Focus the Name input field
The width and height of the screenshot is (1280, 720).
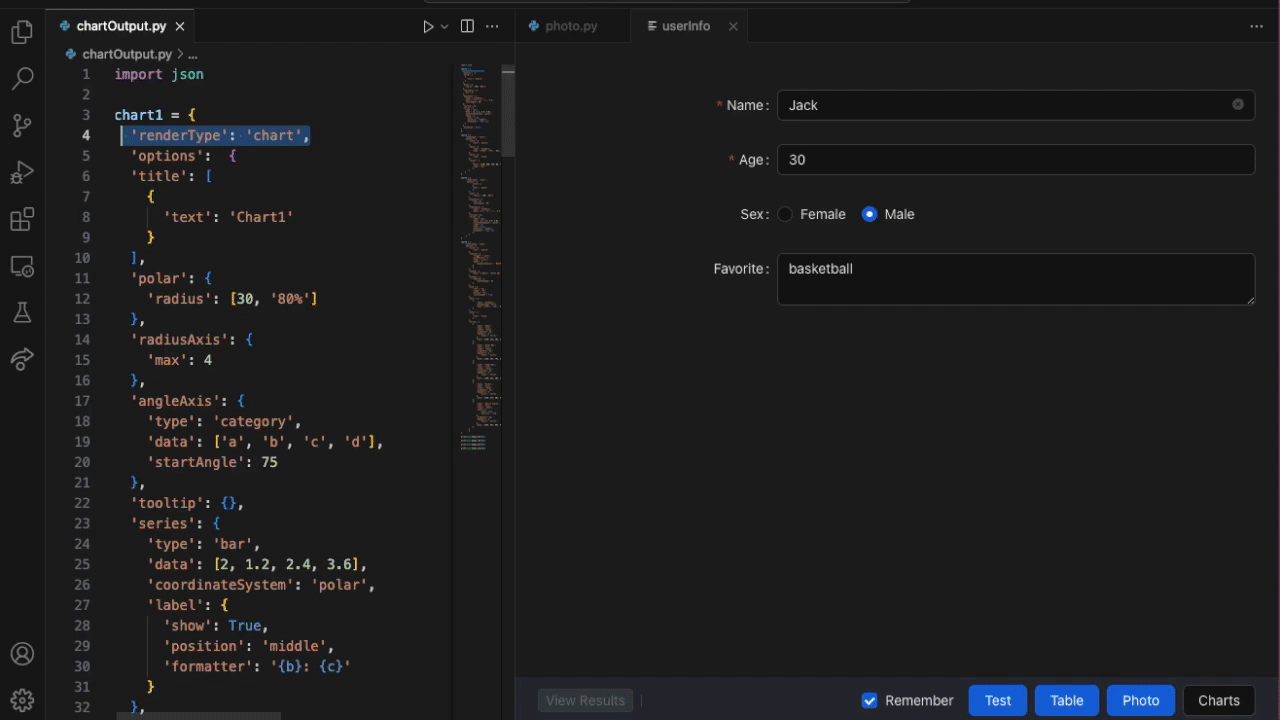tap(1016, 105)
